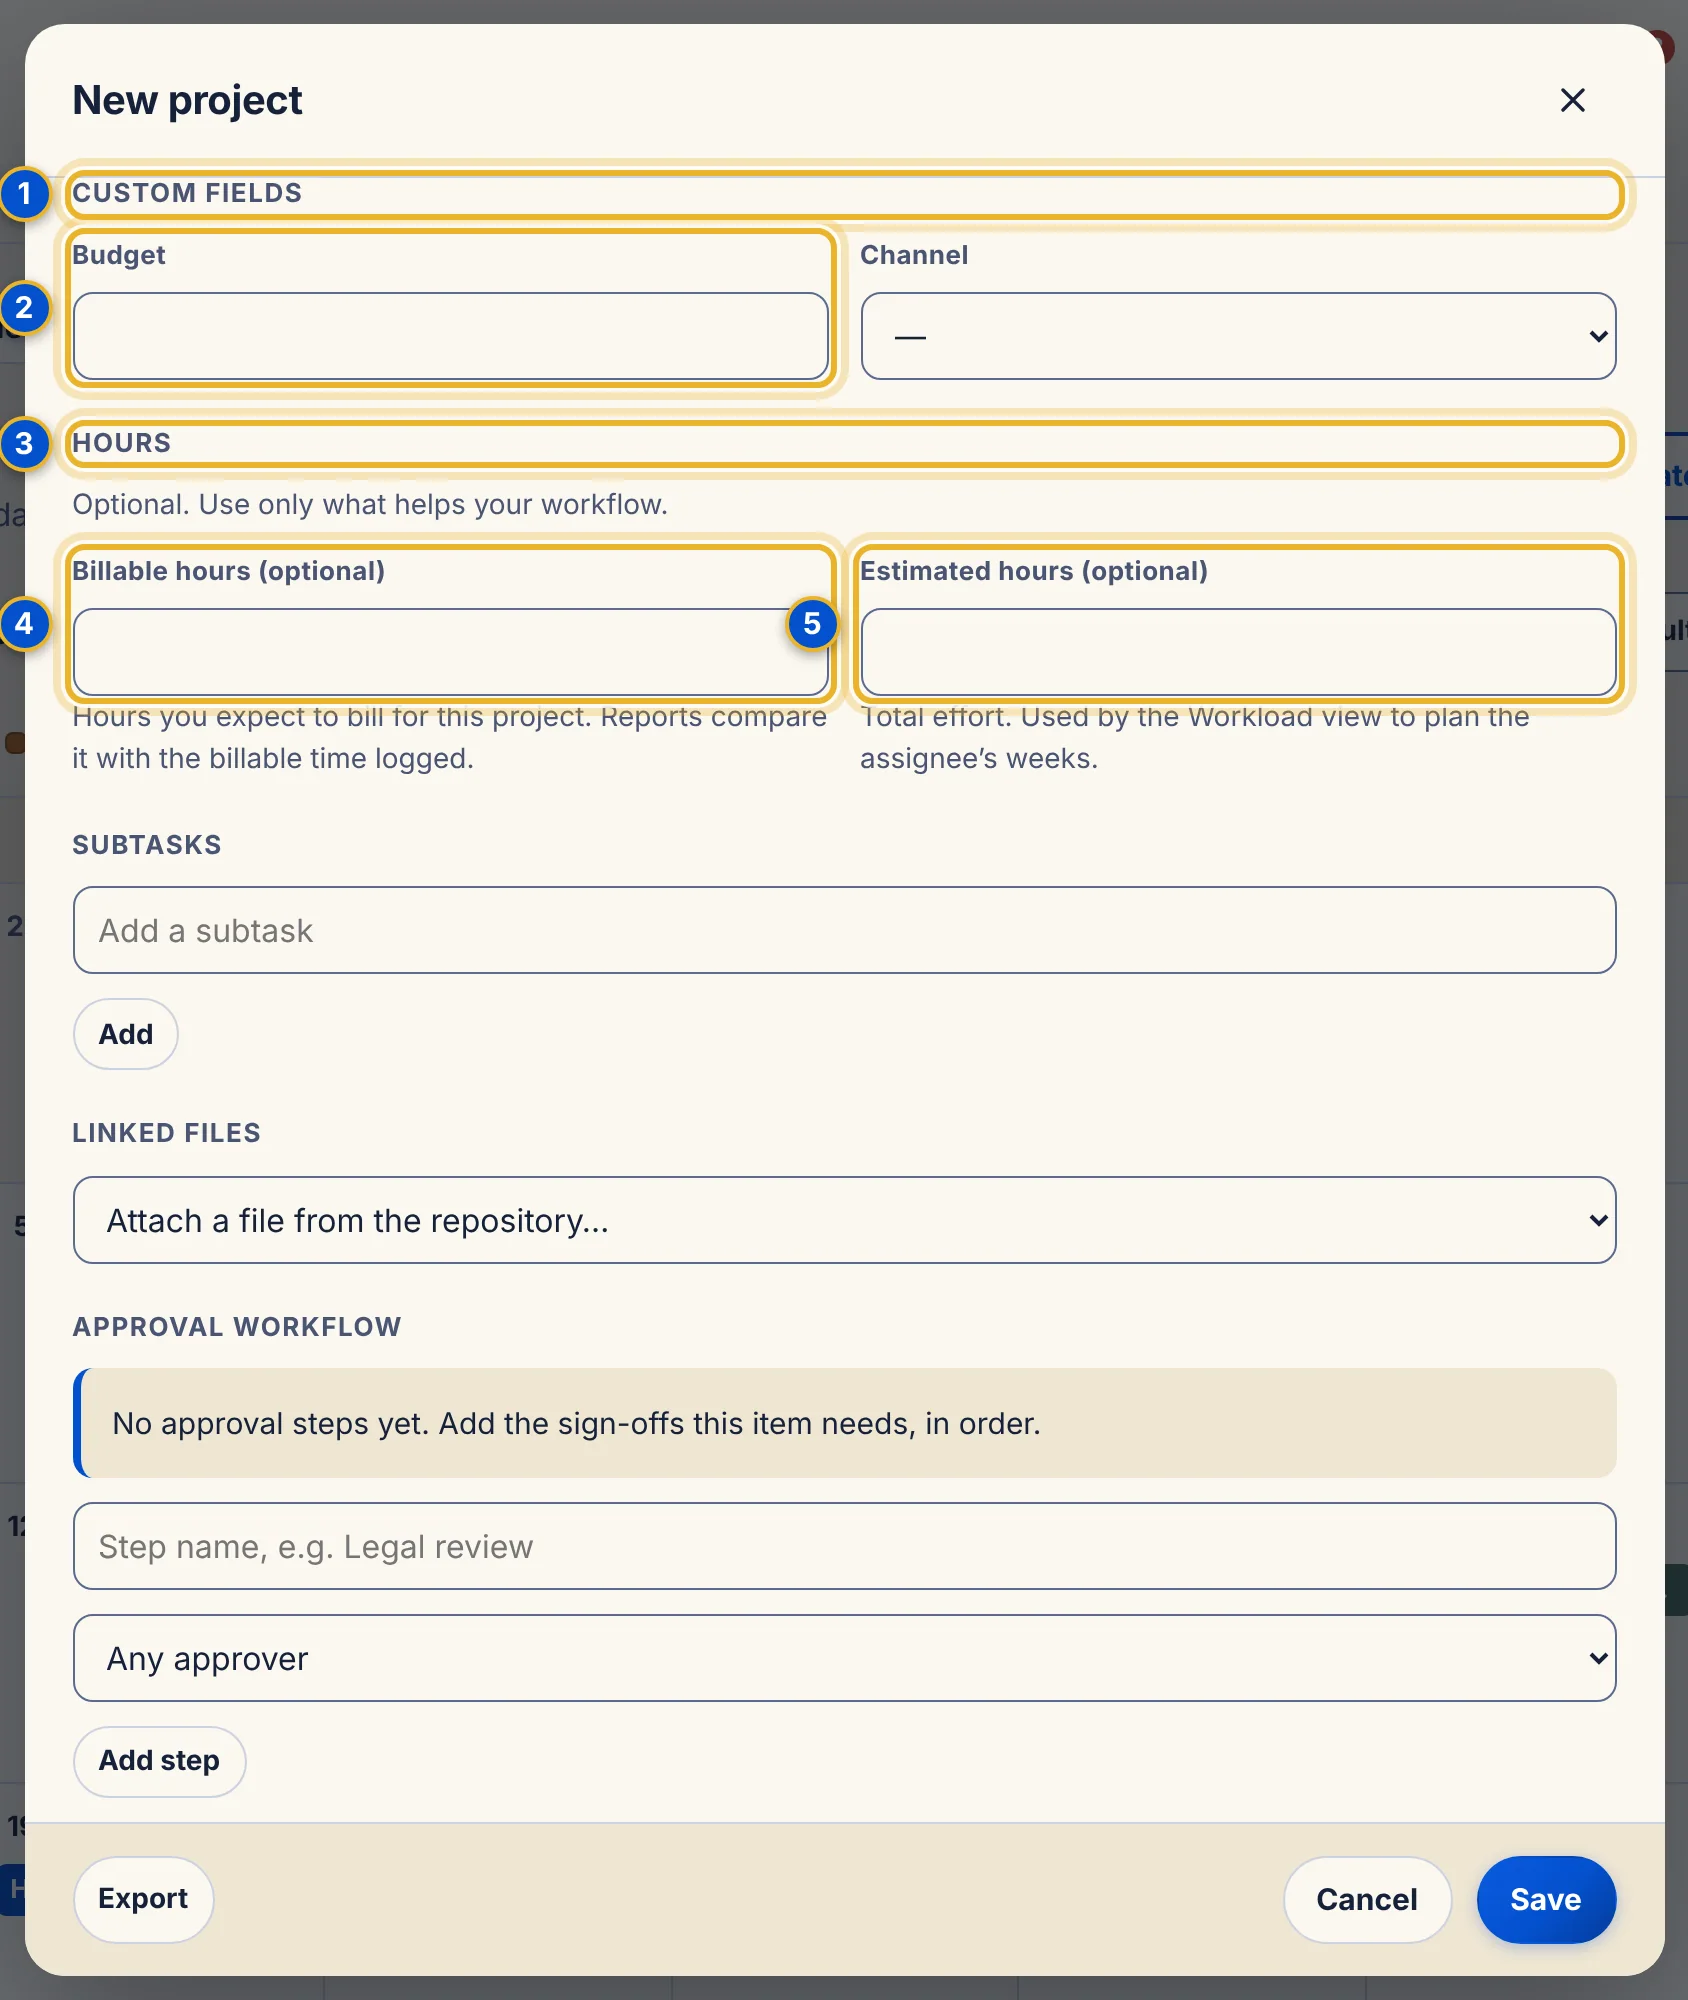Click the 'Hours you expect to bill' helper text

pyautogui.click(x=449, y=738)
